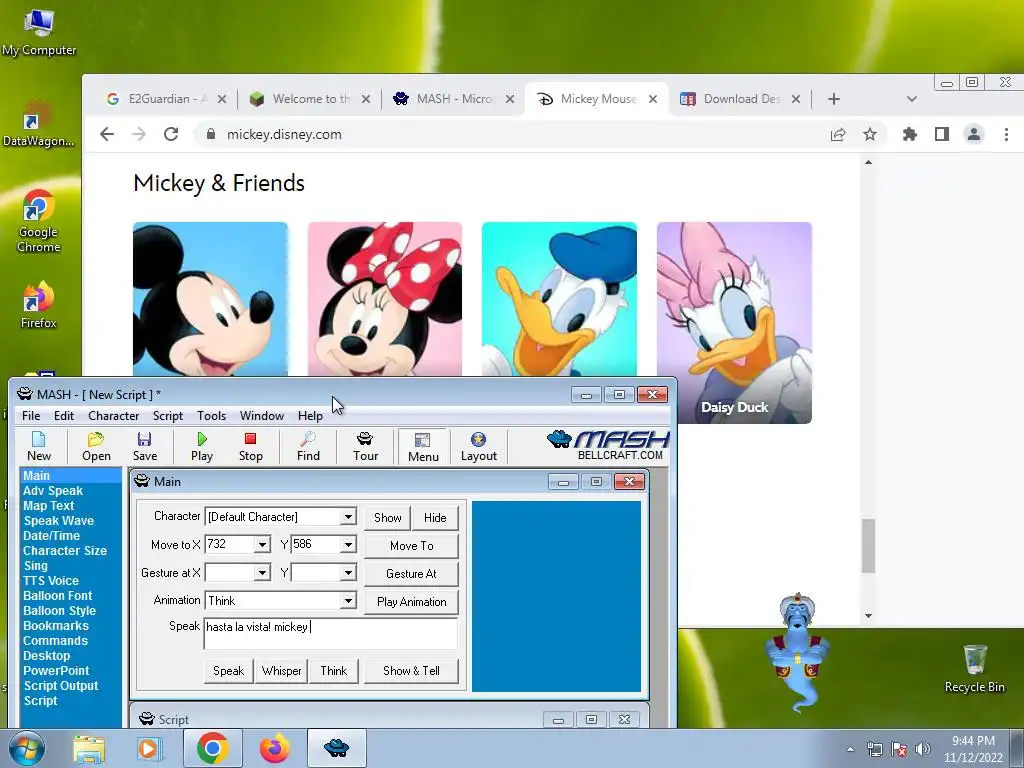Select the Google Chrome desktop shortcut
Viewport: 1024px width, 768px height.
[x=39, y=222]
